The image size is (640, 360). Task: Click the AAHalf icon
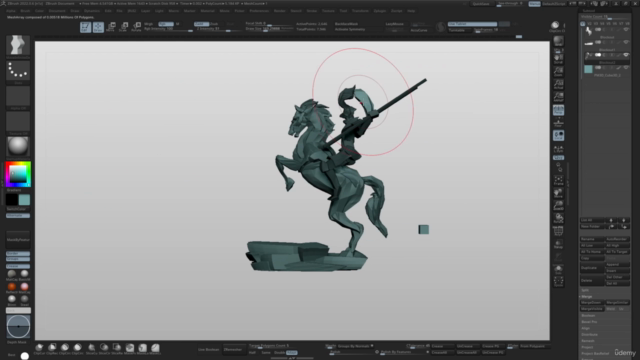[x=558, y=97]
